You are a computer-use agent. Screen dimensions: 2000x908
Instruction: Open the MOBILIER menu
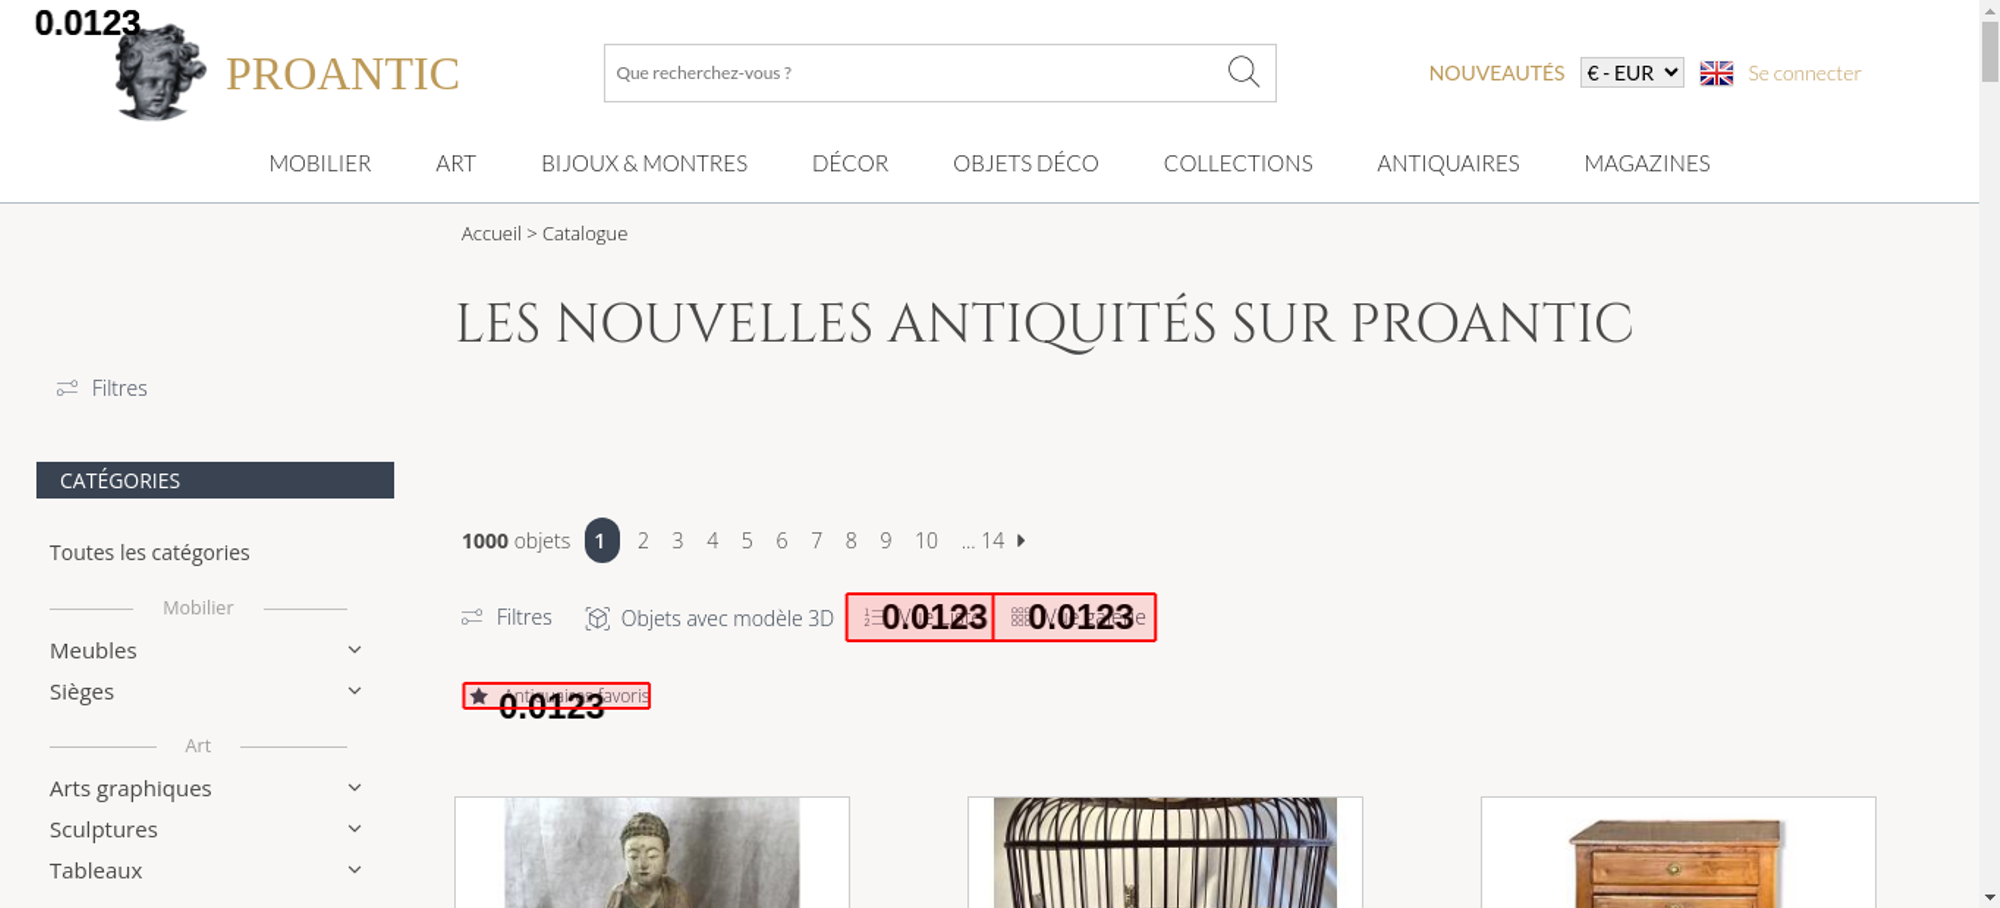pos(320,163)
